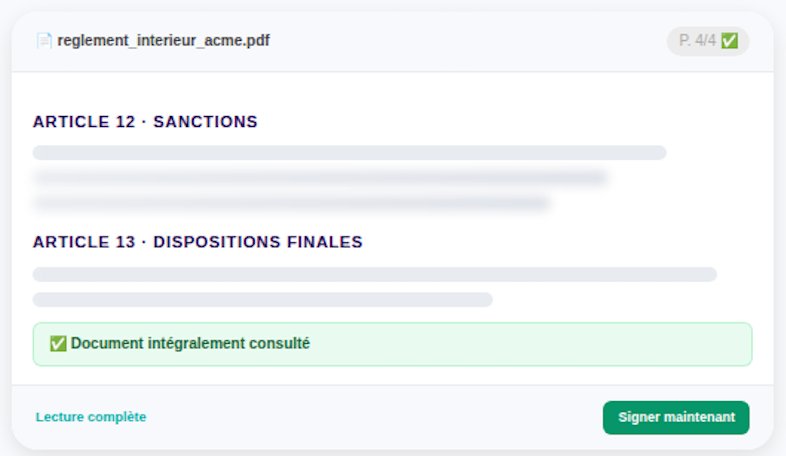
Task: Click the first text line under Article 13
Action: (x=374, y=274)
